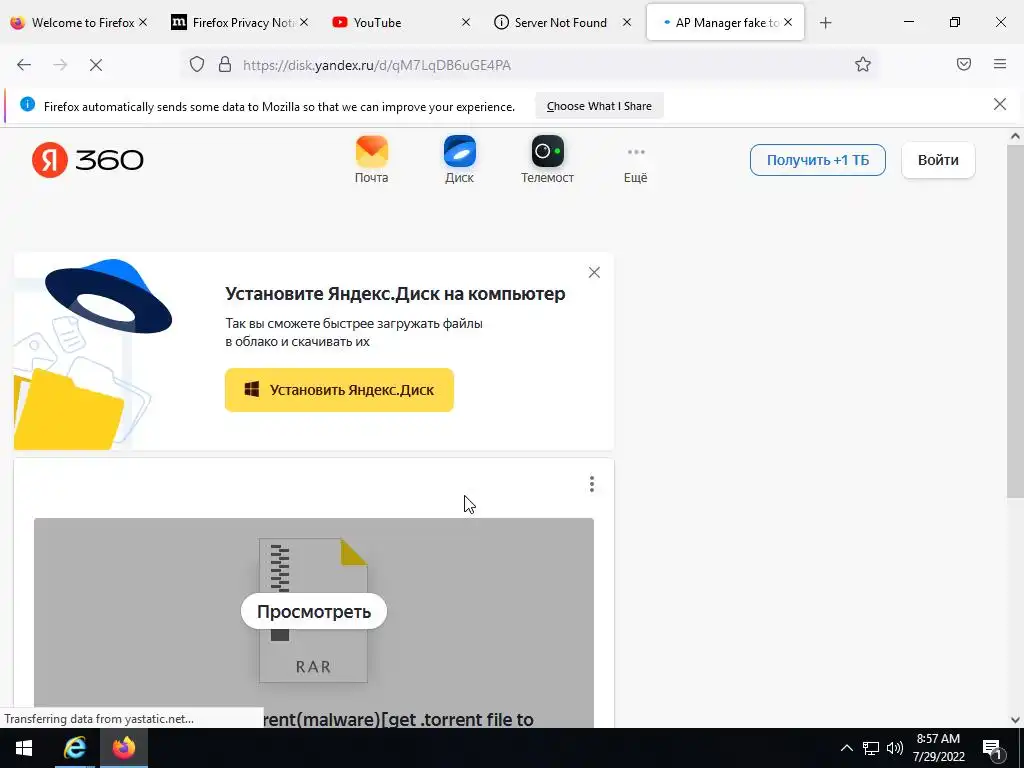This screenshot has height=768, width=1024.
Task: Select the AP Manager fake tab
Action: tap(725, 22)
